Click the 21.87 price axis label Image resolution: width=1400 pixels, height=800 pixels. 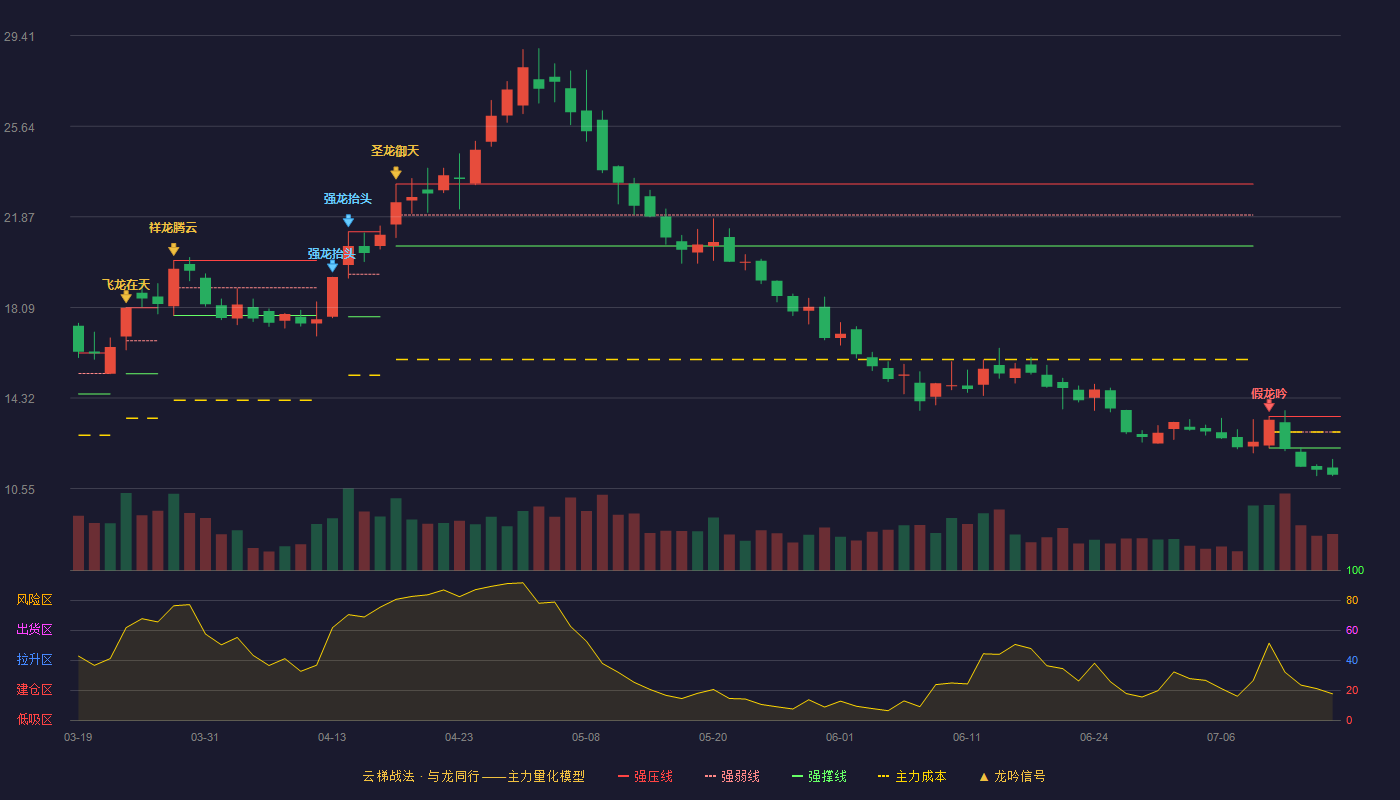[19, 218]
